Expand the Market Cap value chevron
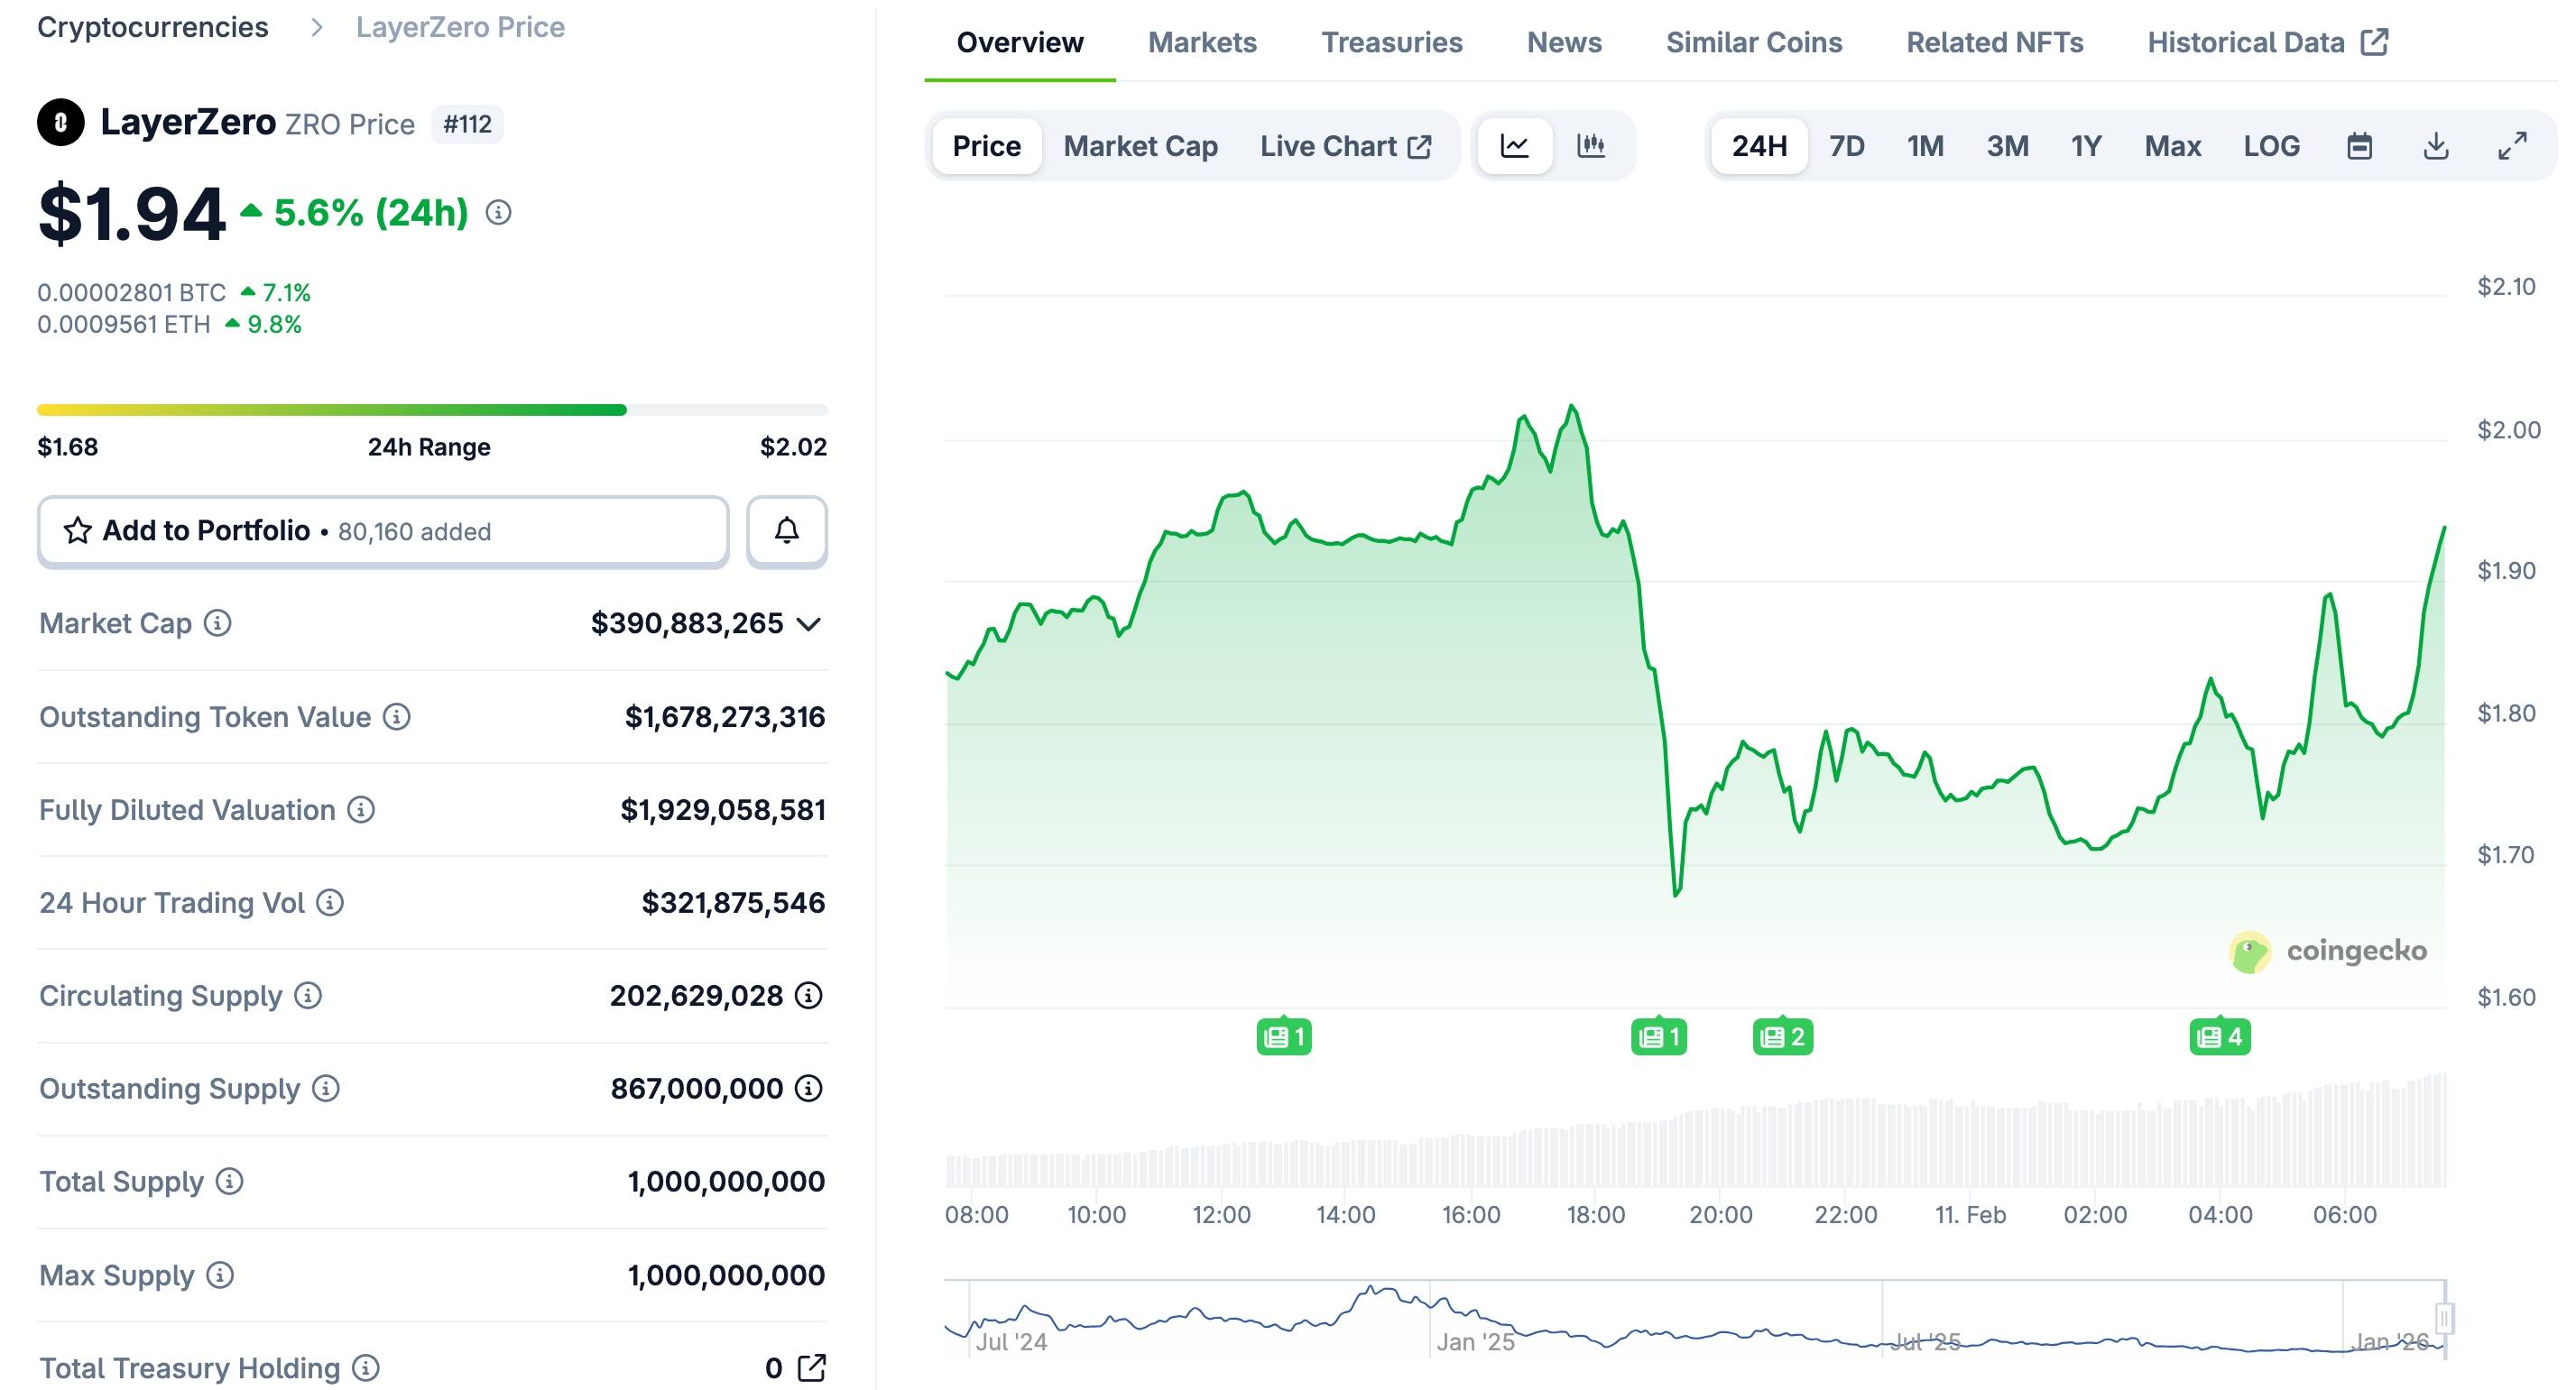Image resolution: width=2576 pixels, height=1390 pixels. [808, 624]
